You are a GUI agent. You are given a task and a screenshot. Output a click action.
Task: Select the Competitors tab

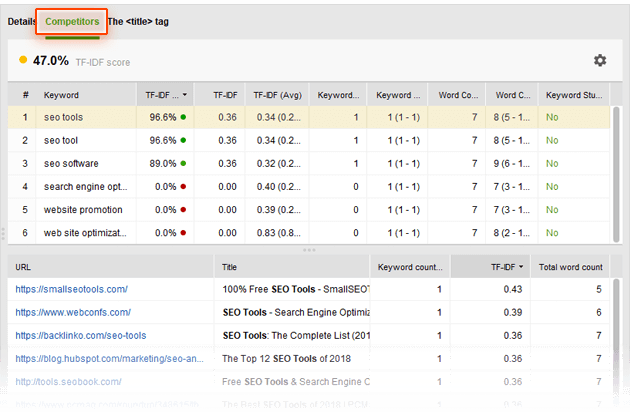(x=71, y=21)
